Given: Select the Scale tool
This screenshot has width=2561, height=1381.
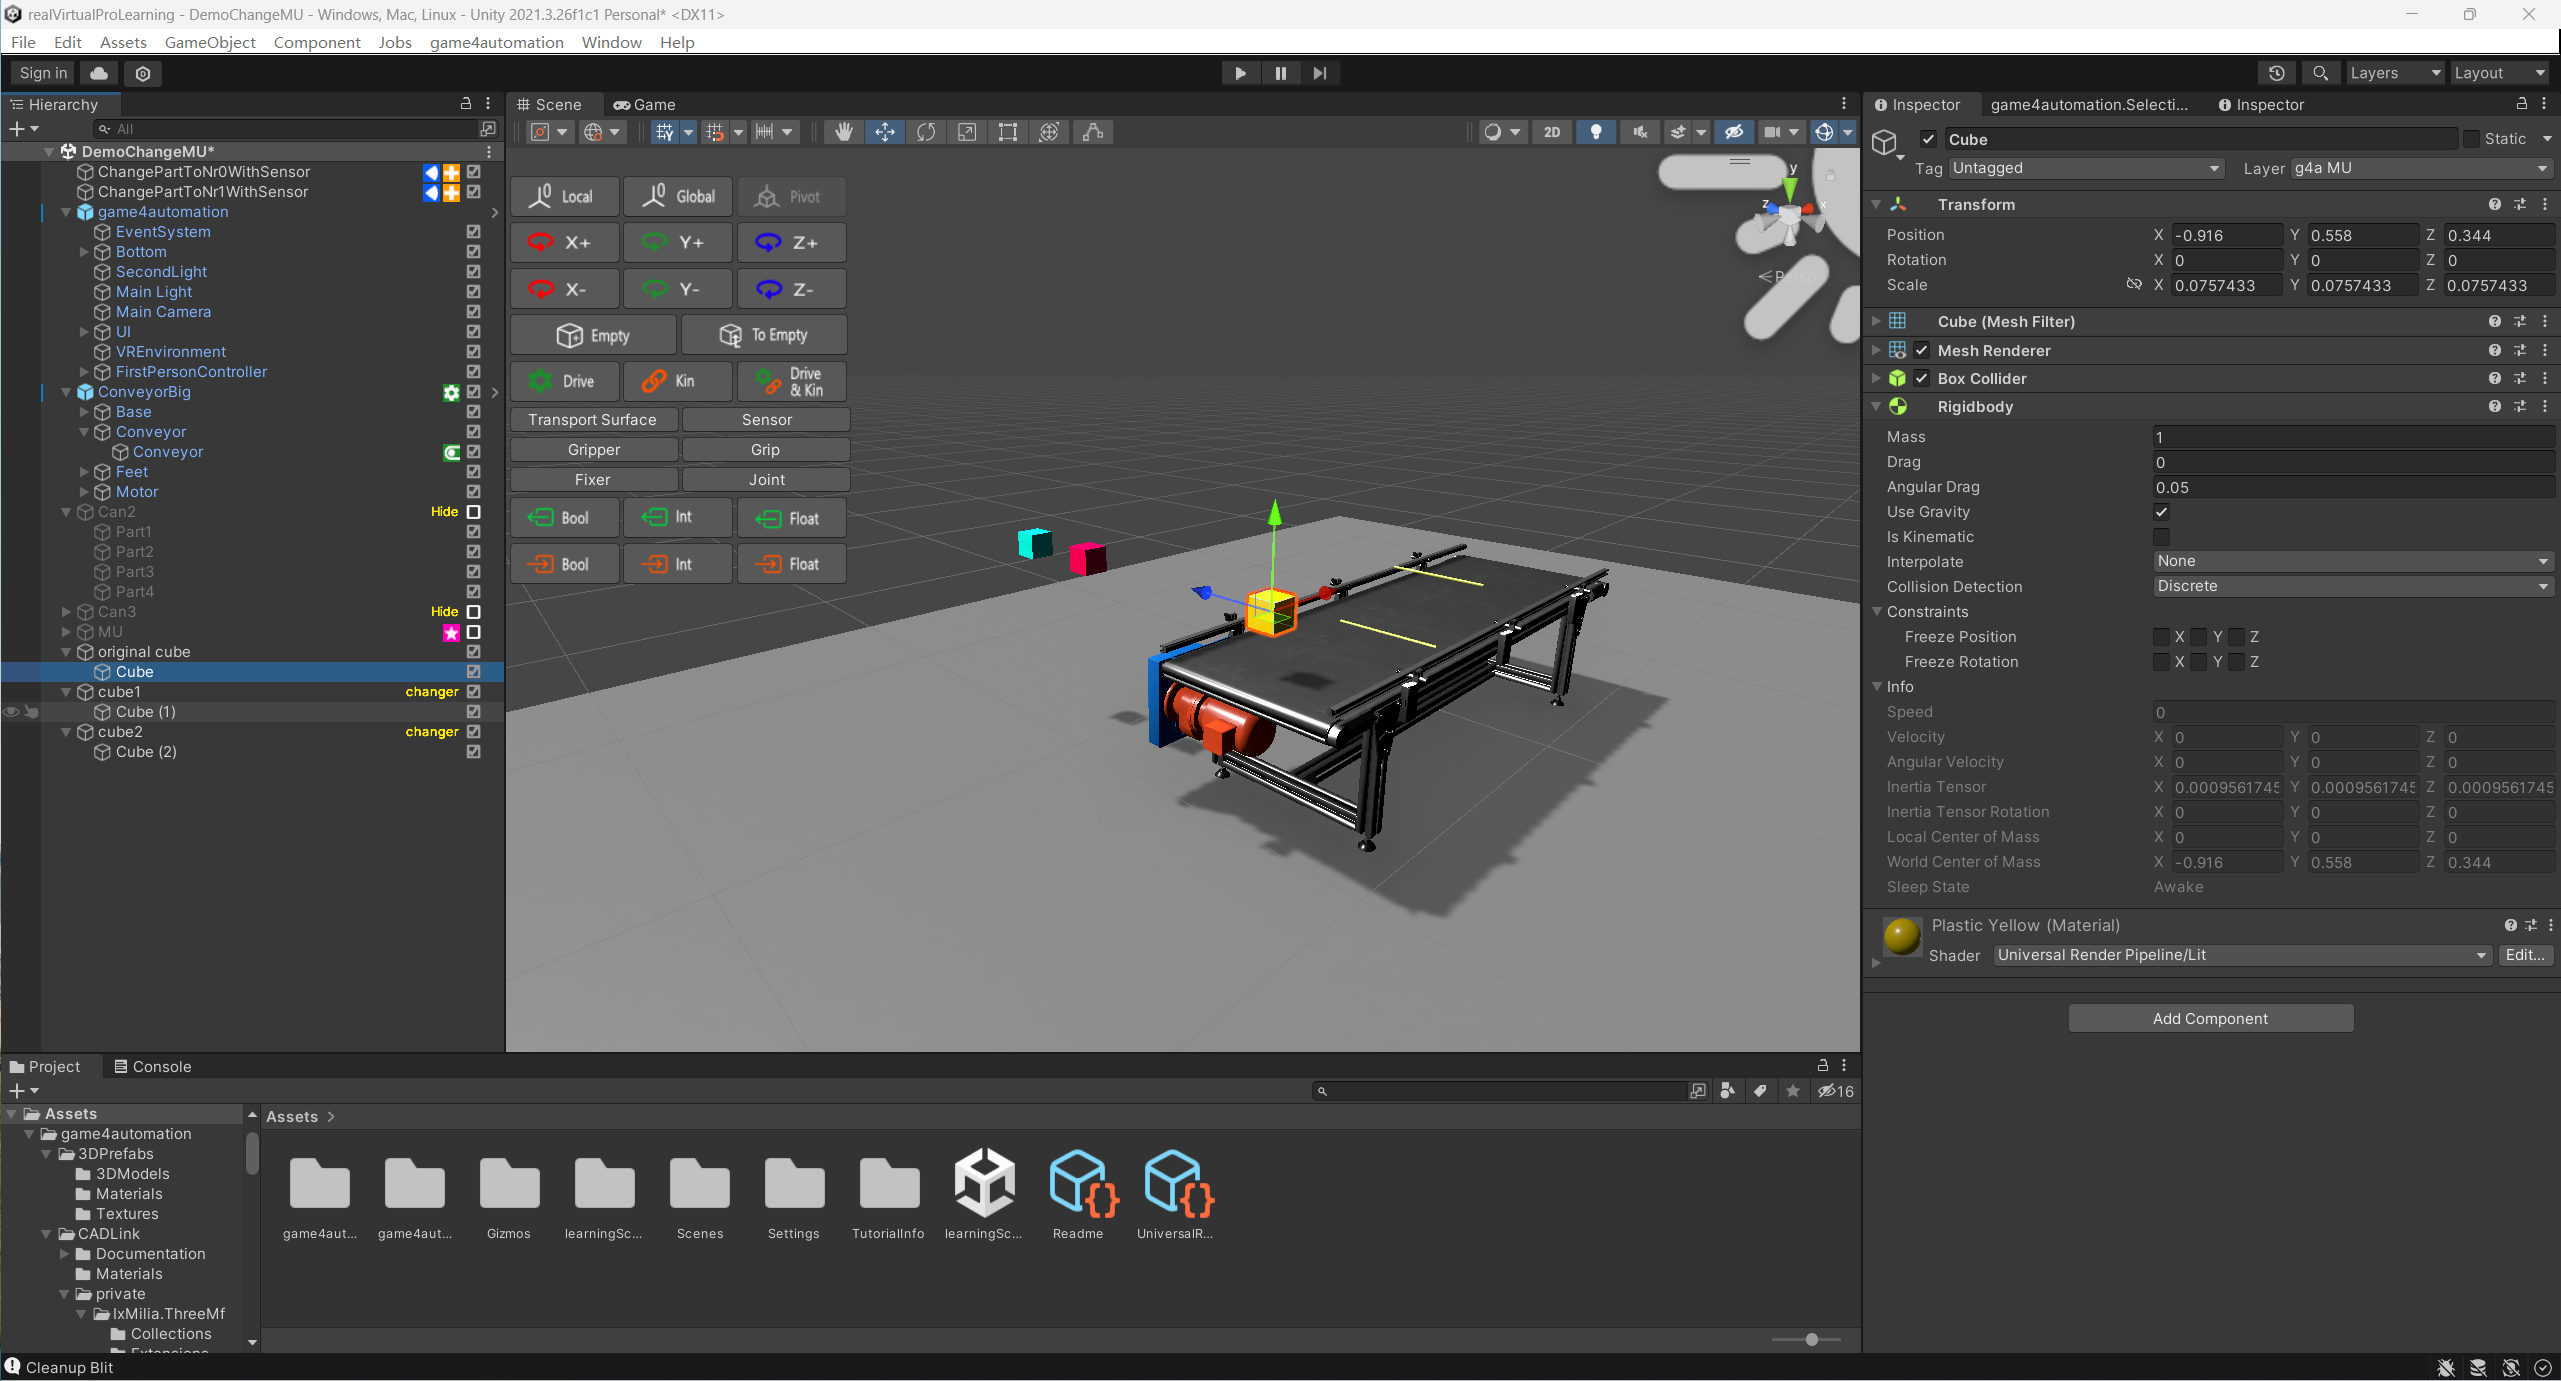Looking at the screenshot, I should [x=967, y=132].
